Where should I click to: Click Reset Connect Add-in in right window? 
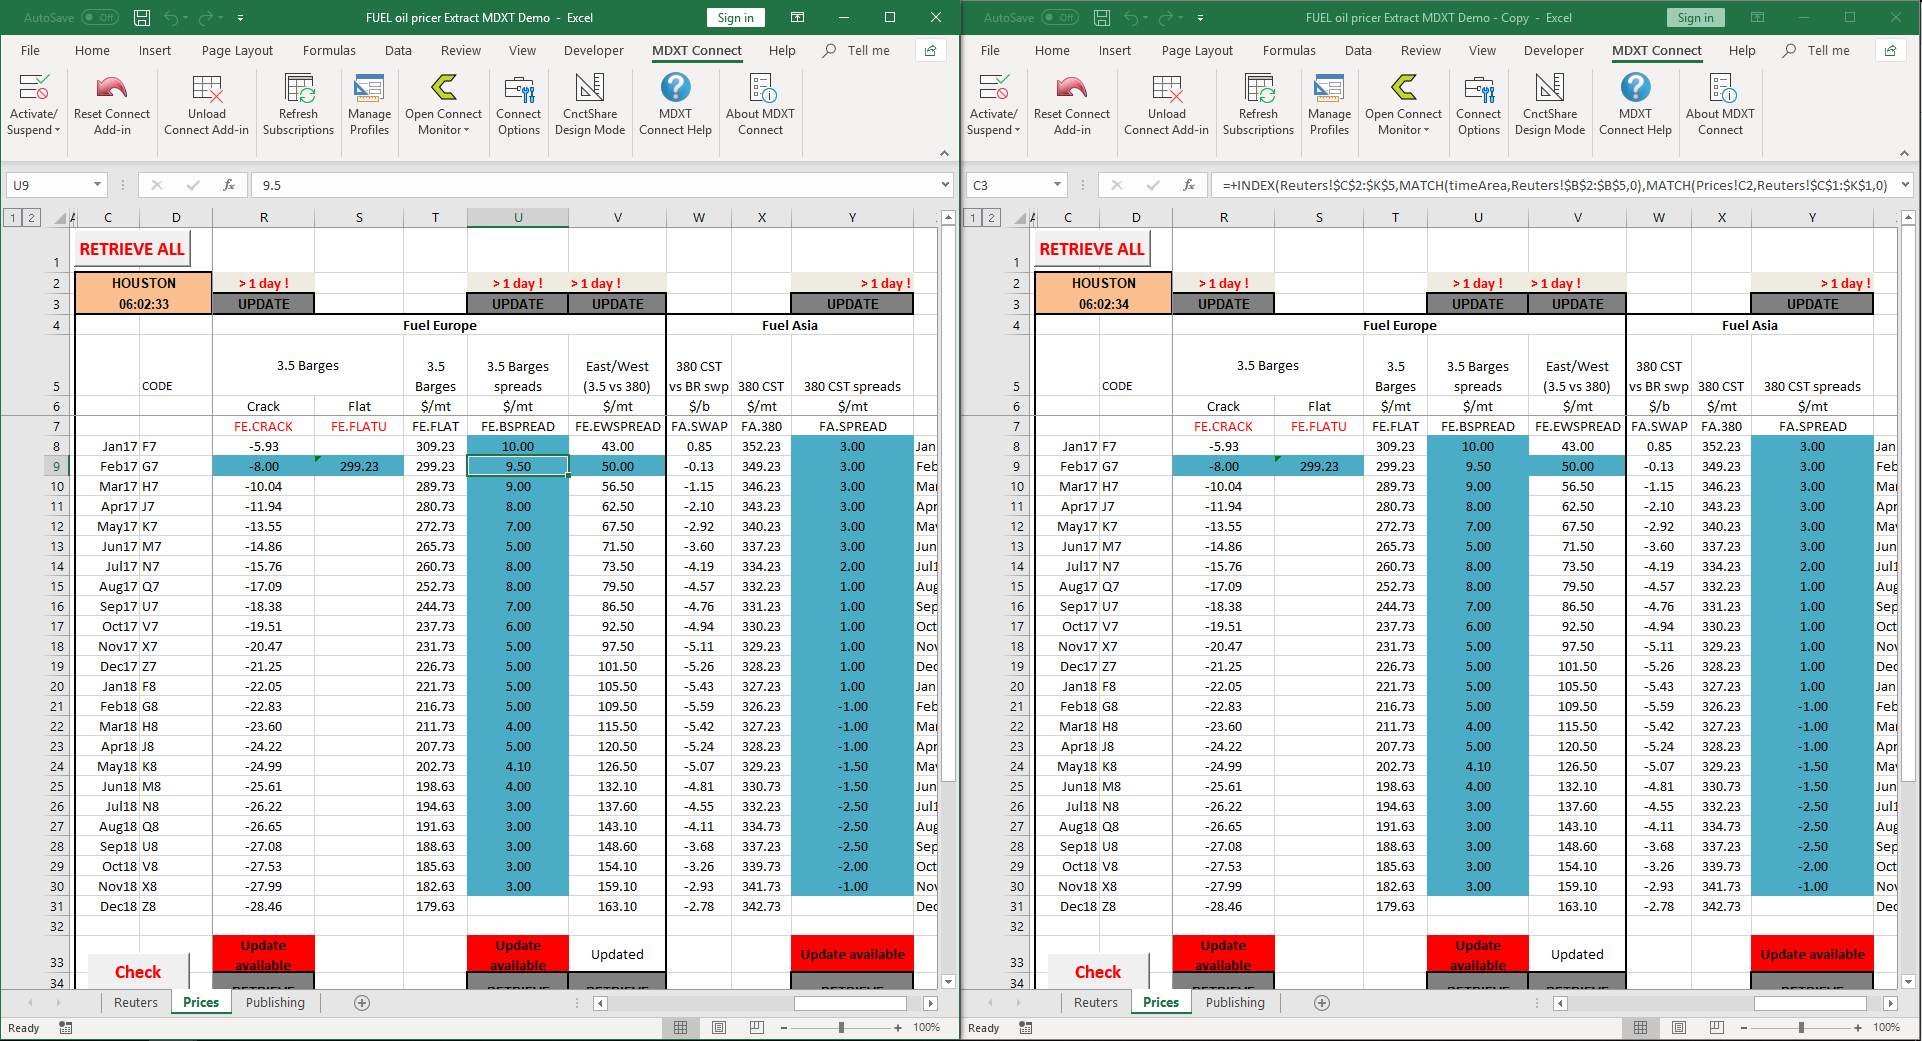(x=1072, y=104)
